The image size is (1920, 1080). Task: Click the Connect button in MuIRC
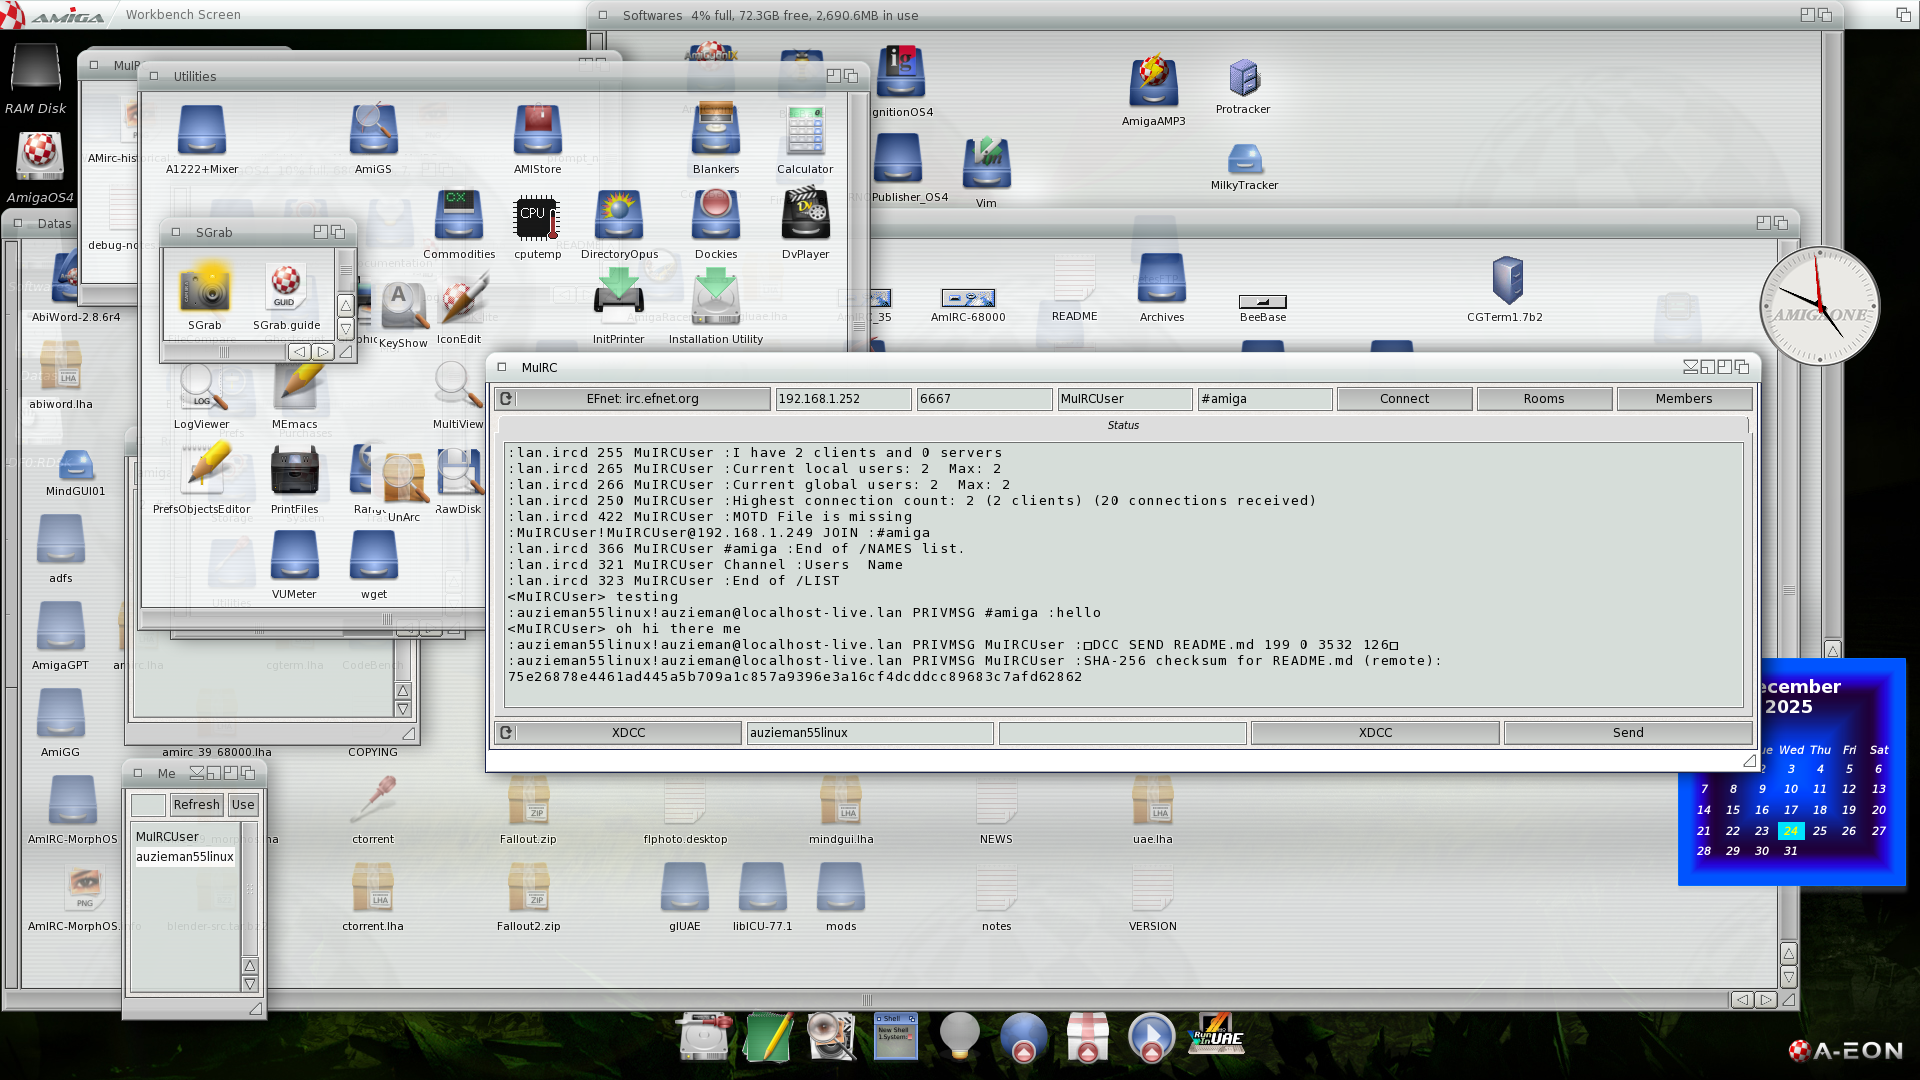click(x=1404, y=399)
